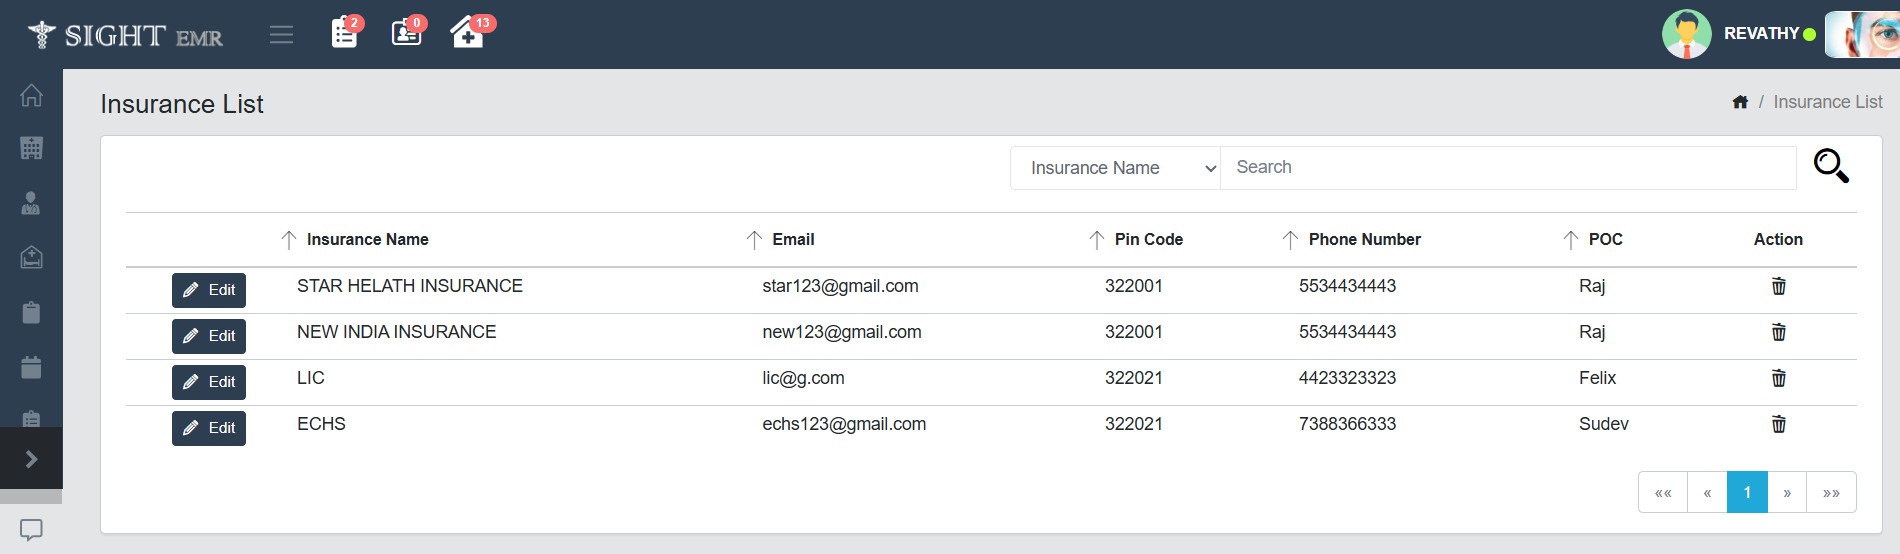The image size is (1900, 554).
Task: Open the ID card icon with badge 0
Action: coord(406,33)
